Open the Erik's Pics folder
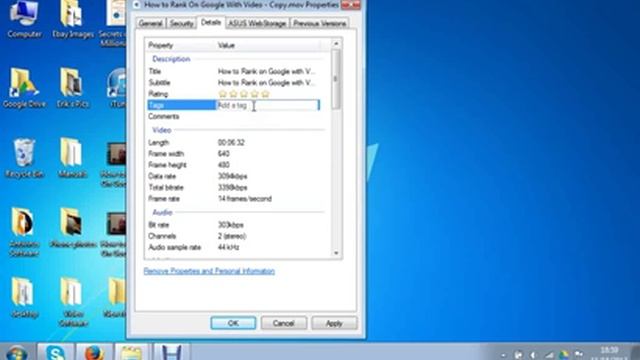The image size is (640, 360). pos(73,88)
